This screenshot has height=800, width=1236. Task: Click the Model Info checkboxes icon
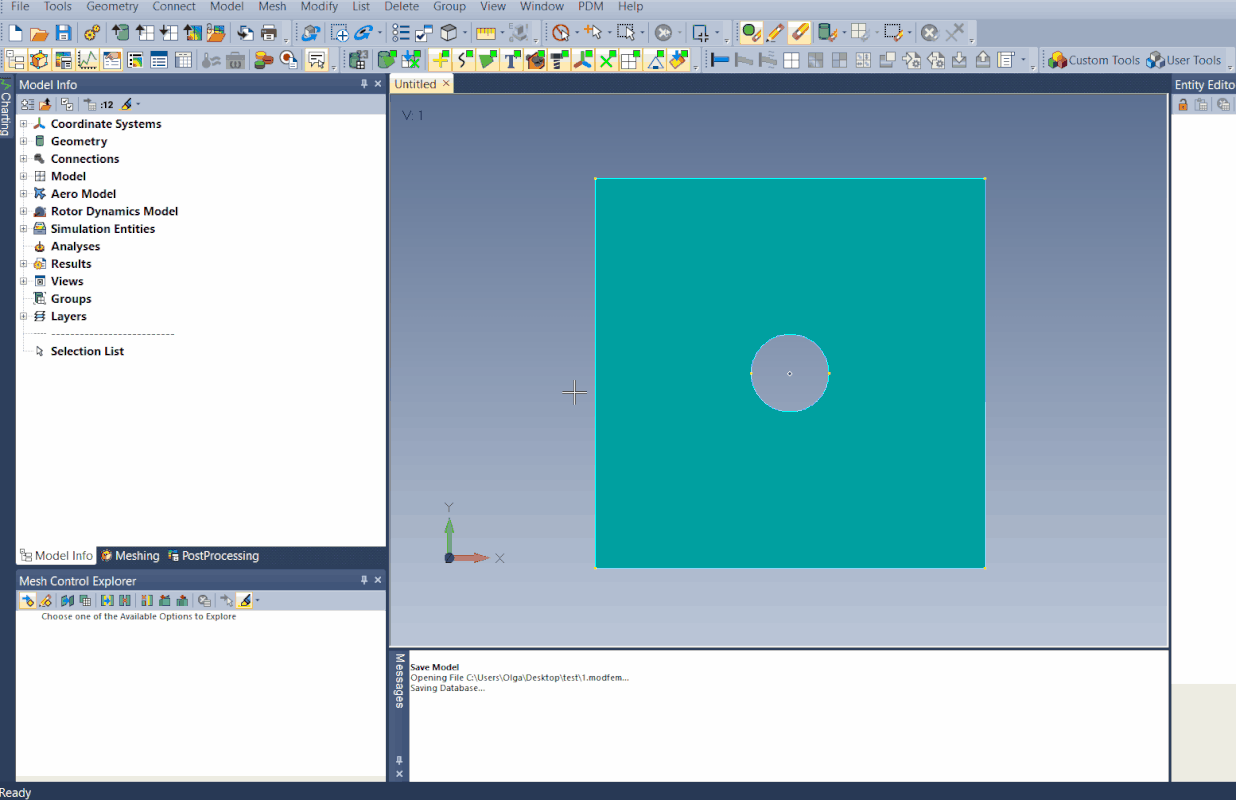point(67,104)
